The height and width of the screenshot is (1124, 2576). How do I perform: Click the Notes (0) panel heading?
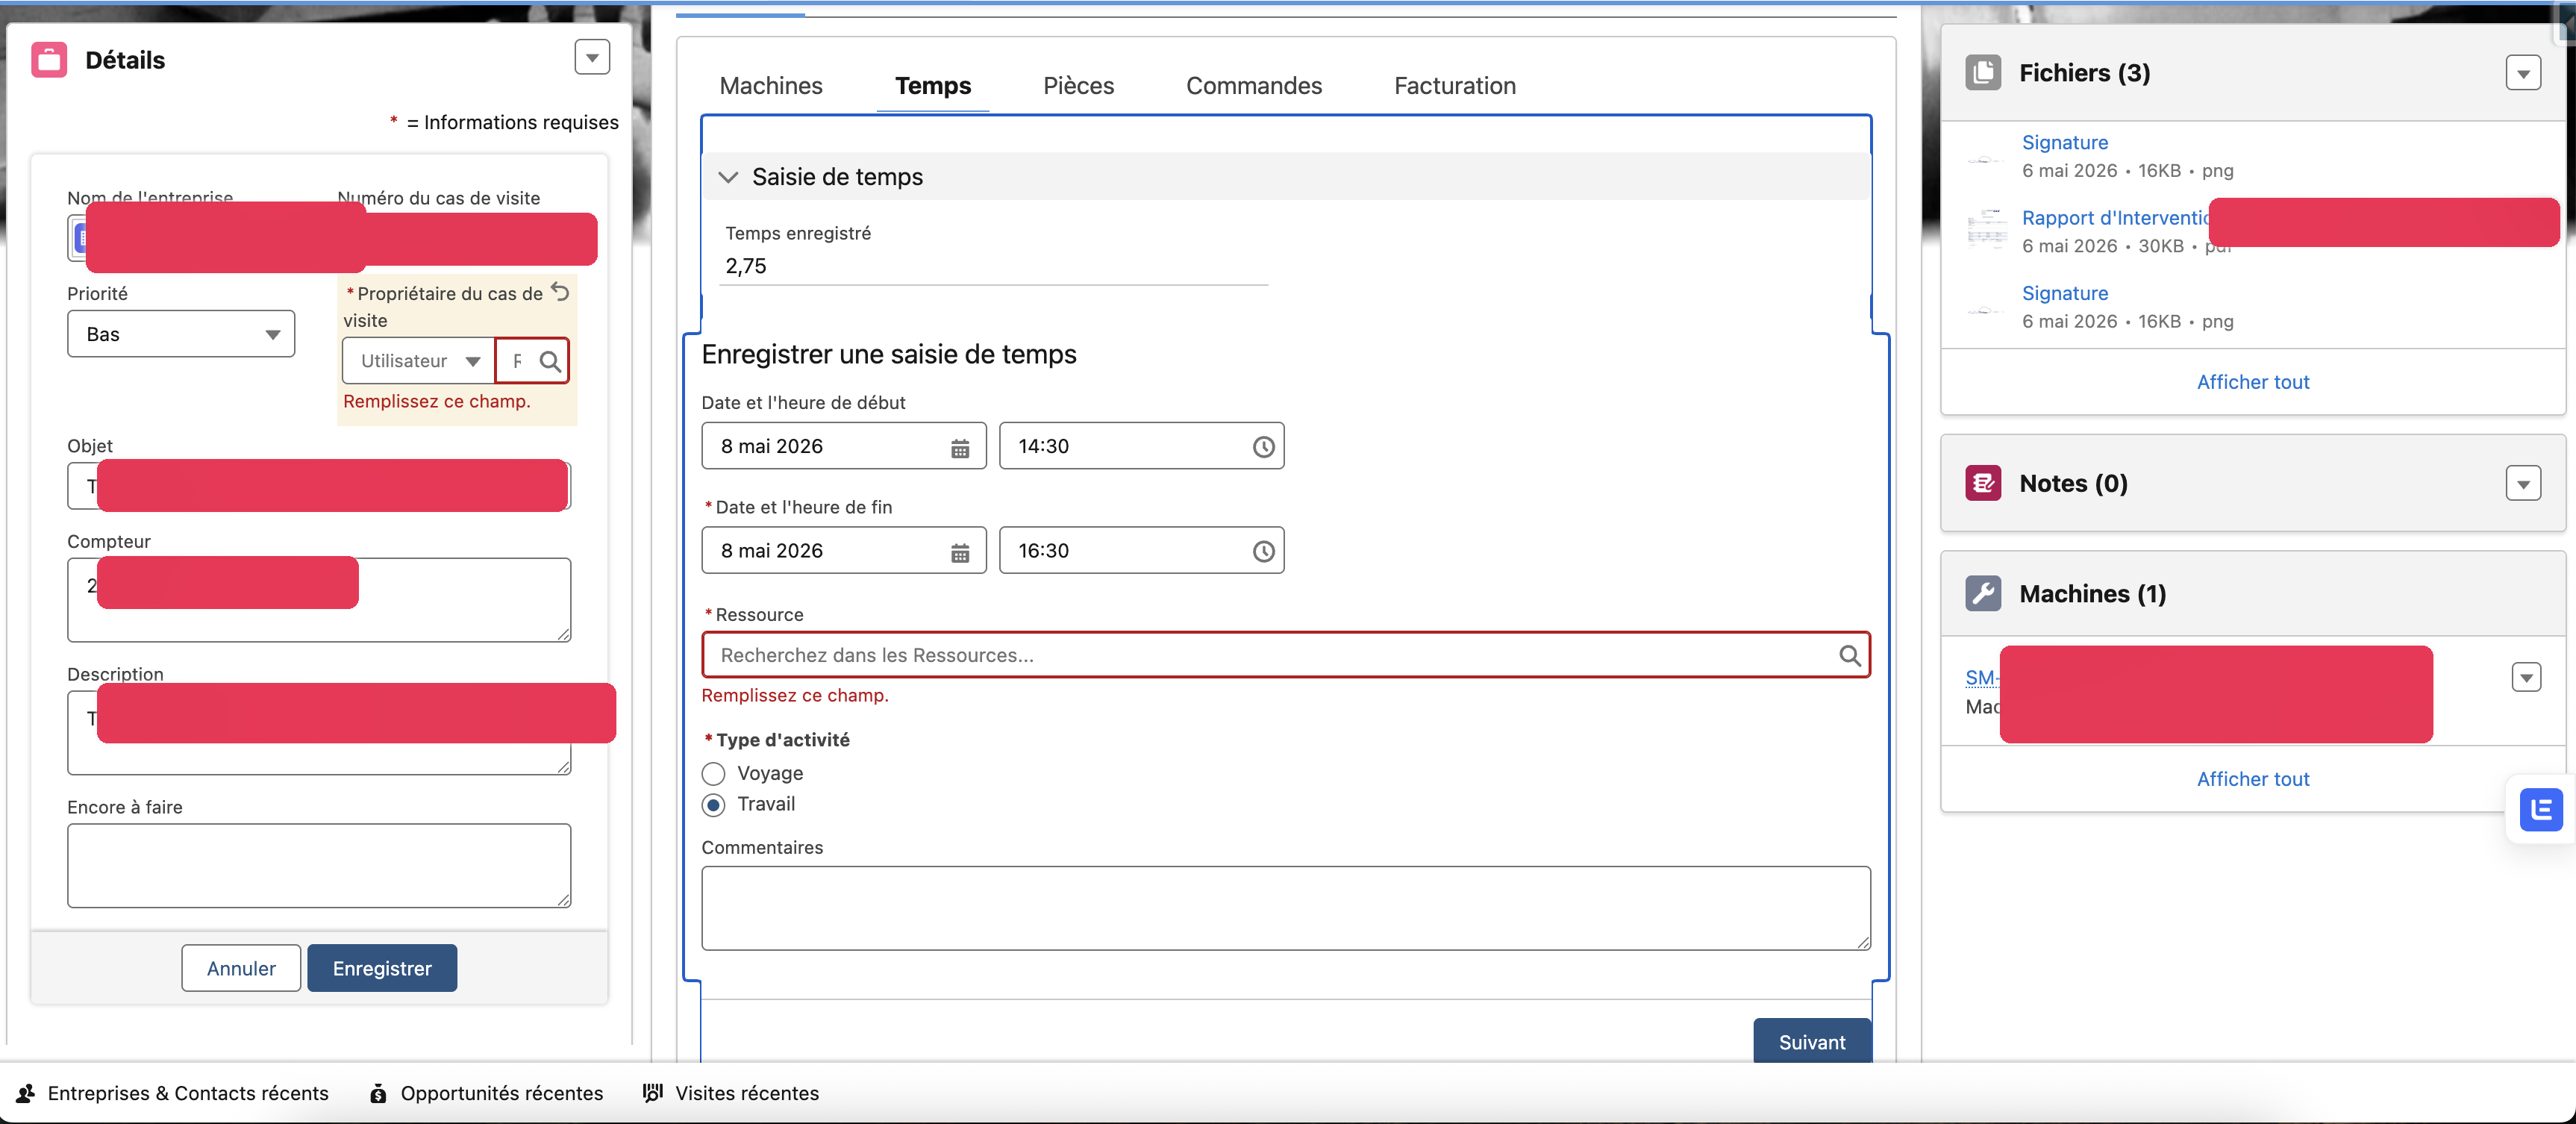2073,483
